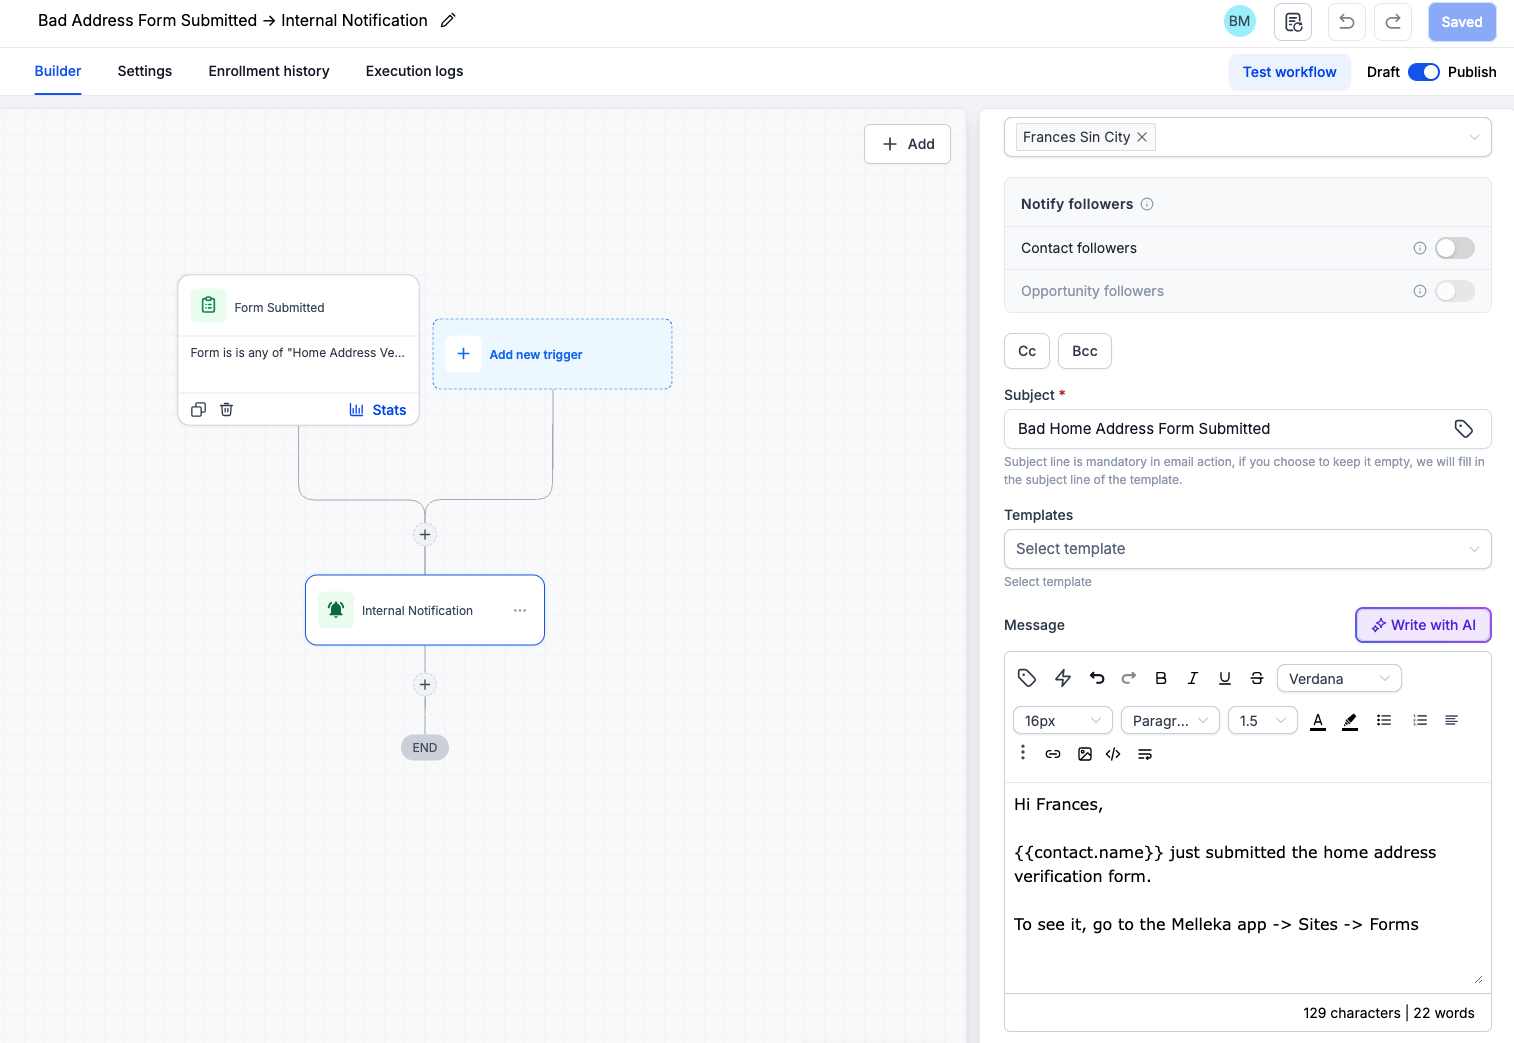Add Cc recipients

(x=1027, y=351)
